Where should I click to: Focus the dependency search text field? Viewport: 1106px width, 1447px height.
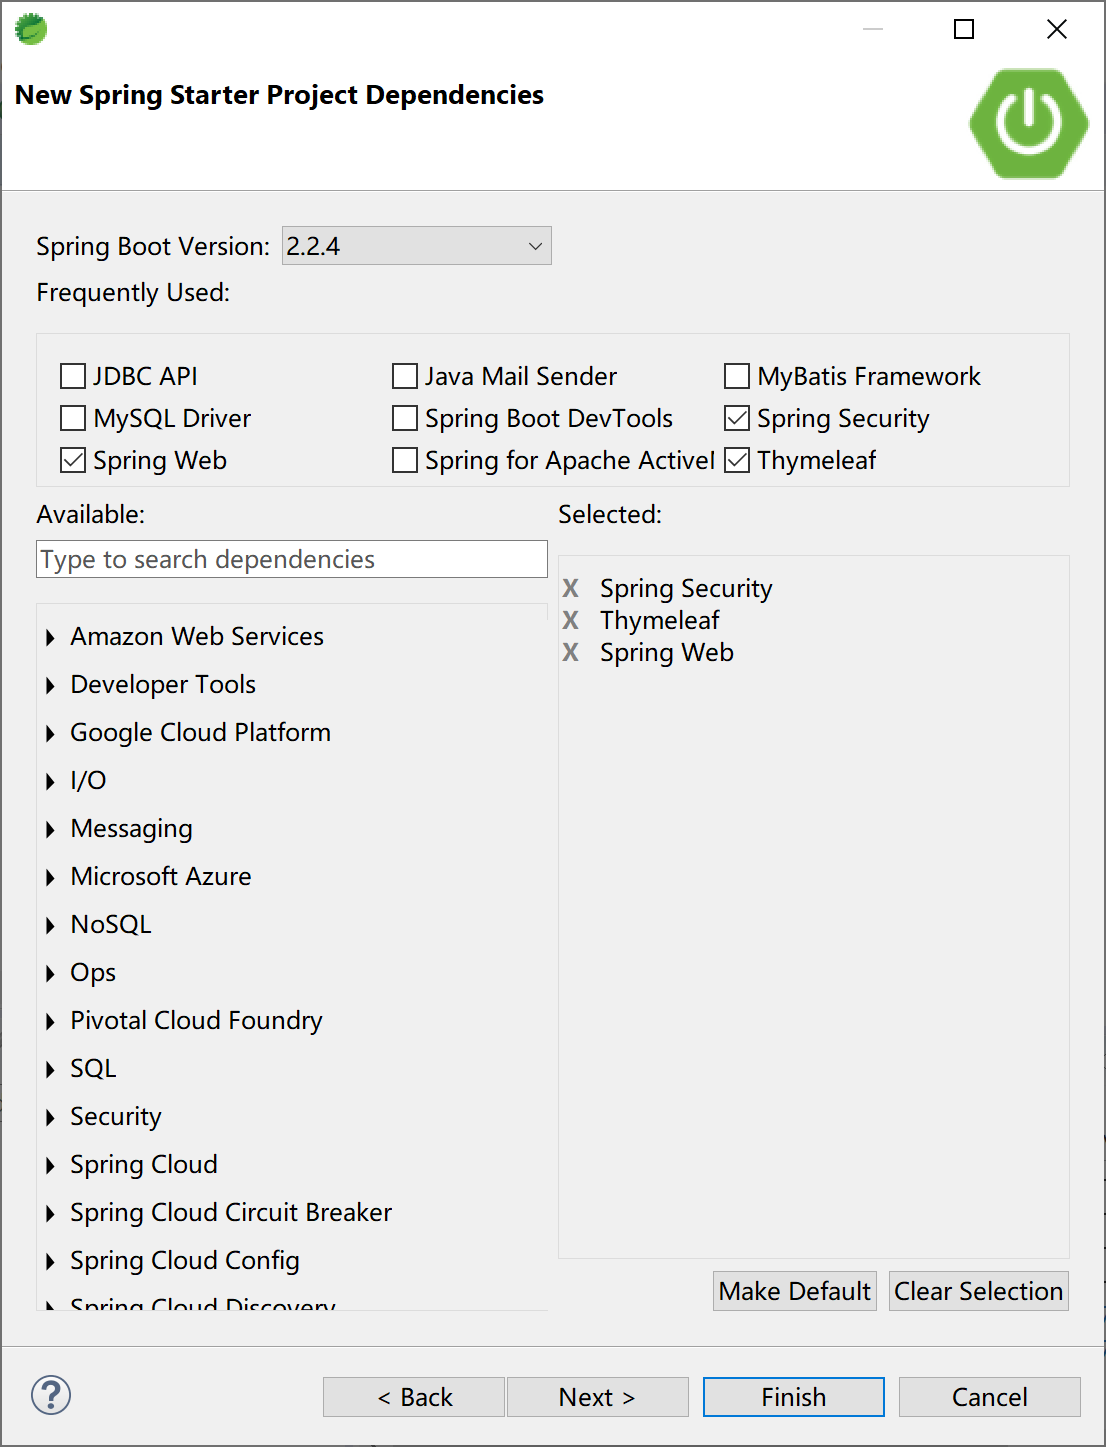pos(291,559)
